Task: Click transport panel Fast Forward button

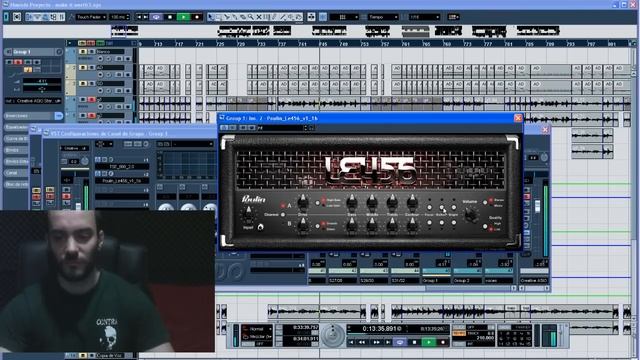Action: pos(376,342)
